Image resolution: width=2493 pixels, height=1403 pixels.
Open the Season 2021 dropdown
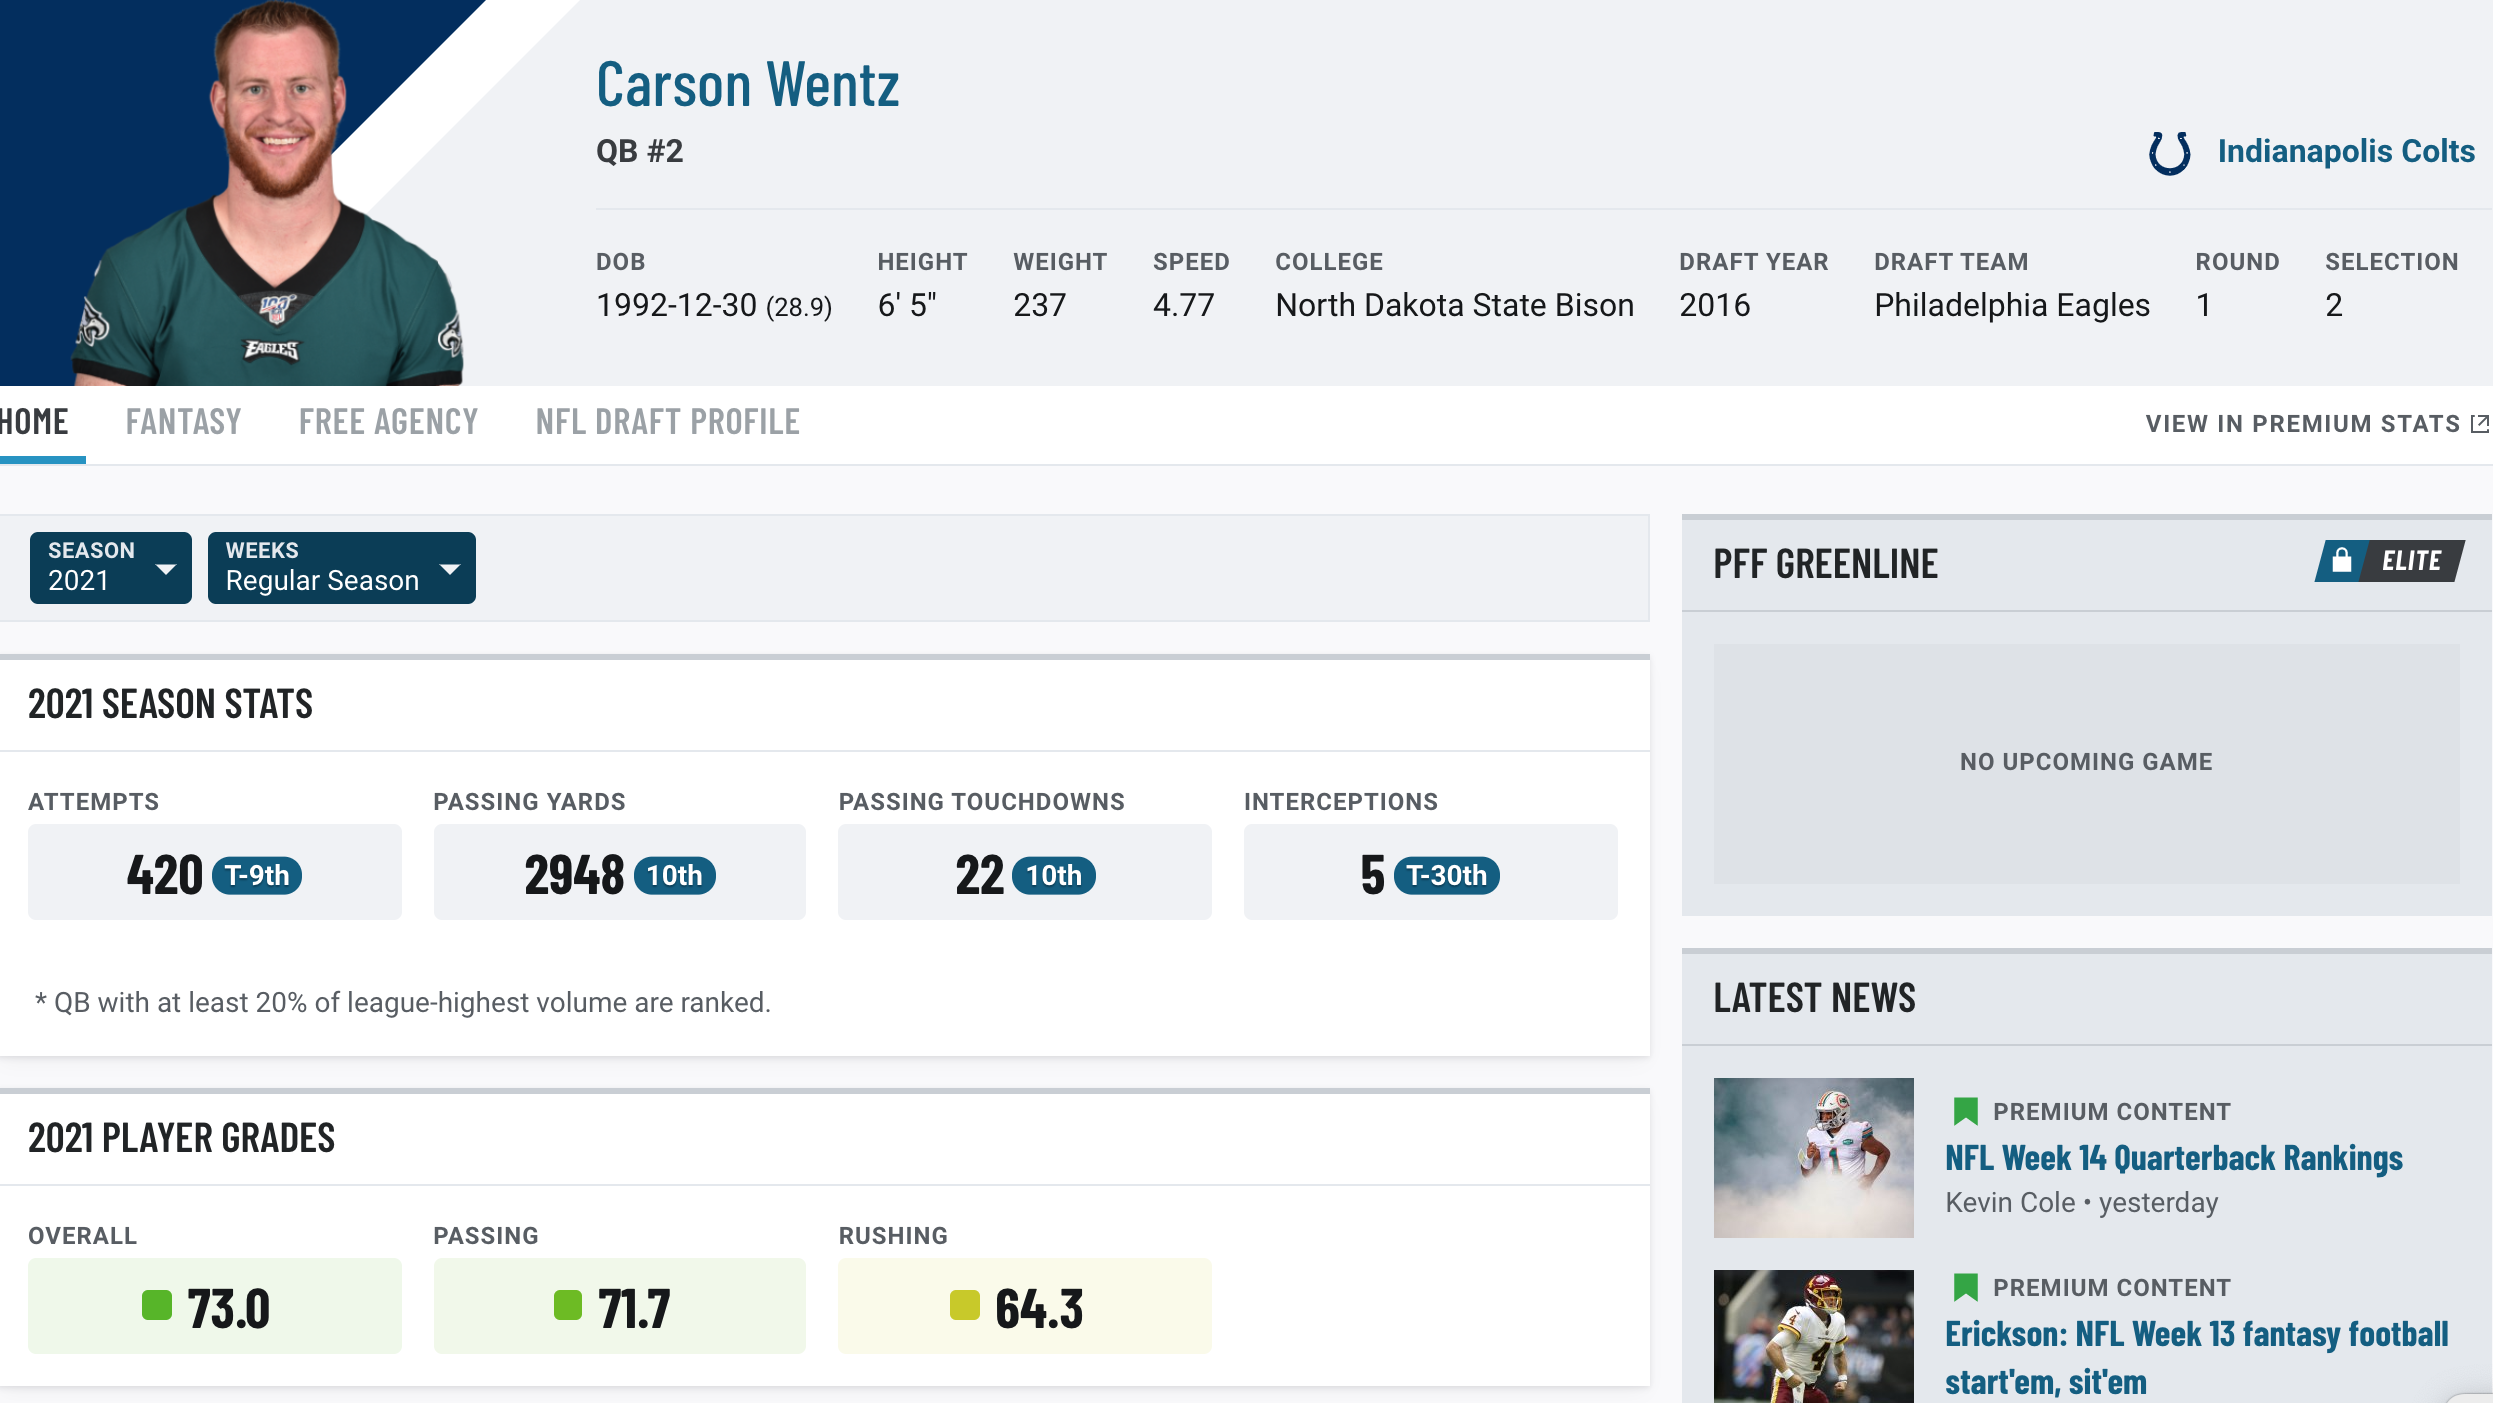[x=110, y=568]
